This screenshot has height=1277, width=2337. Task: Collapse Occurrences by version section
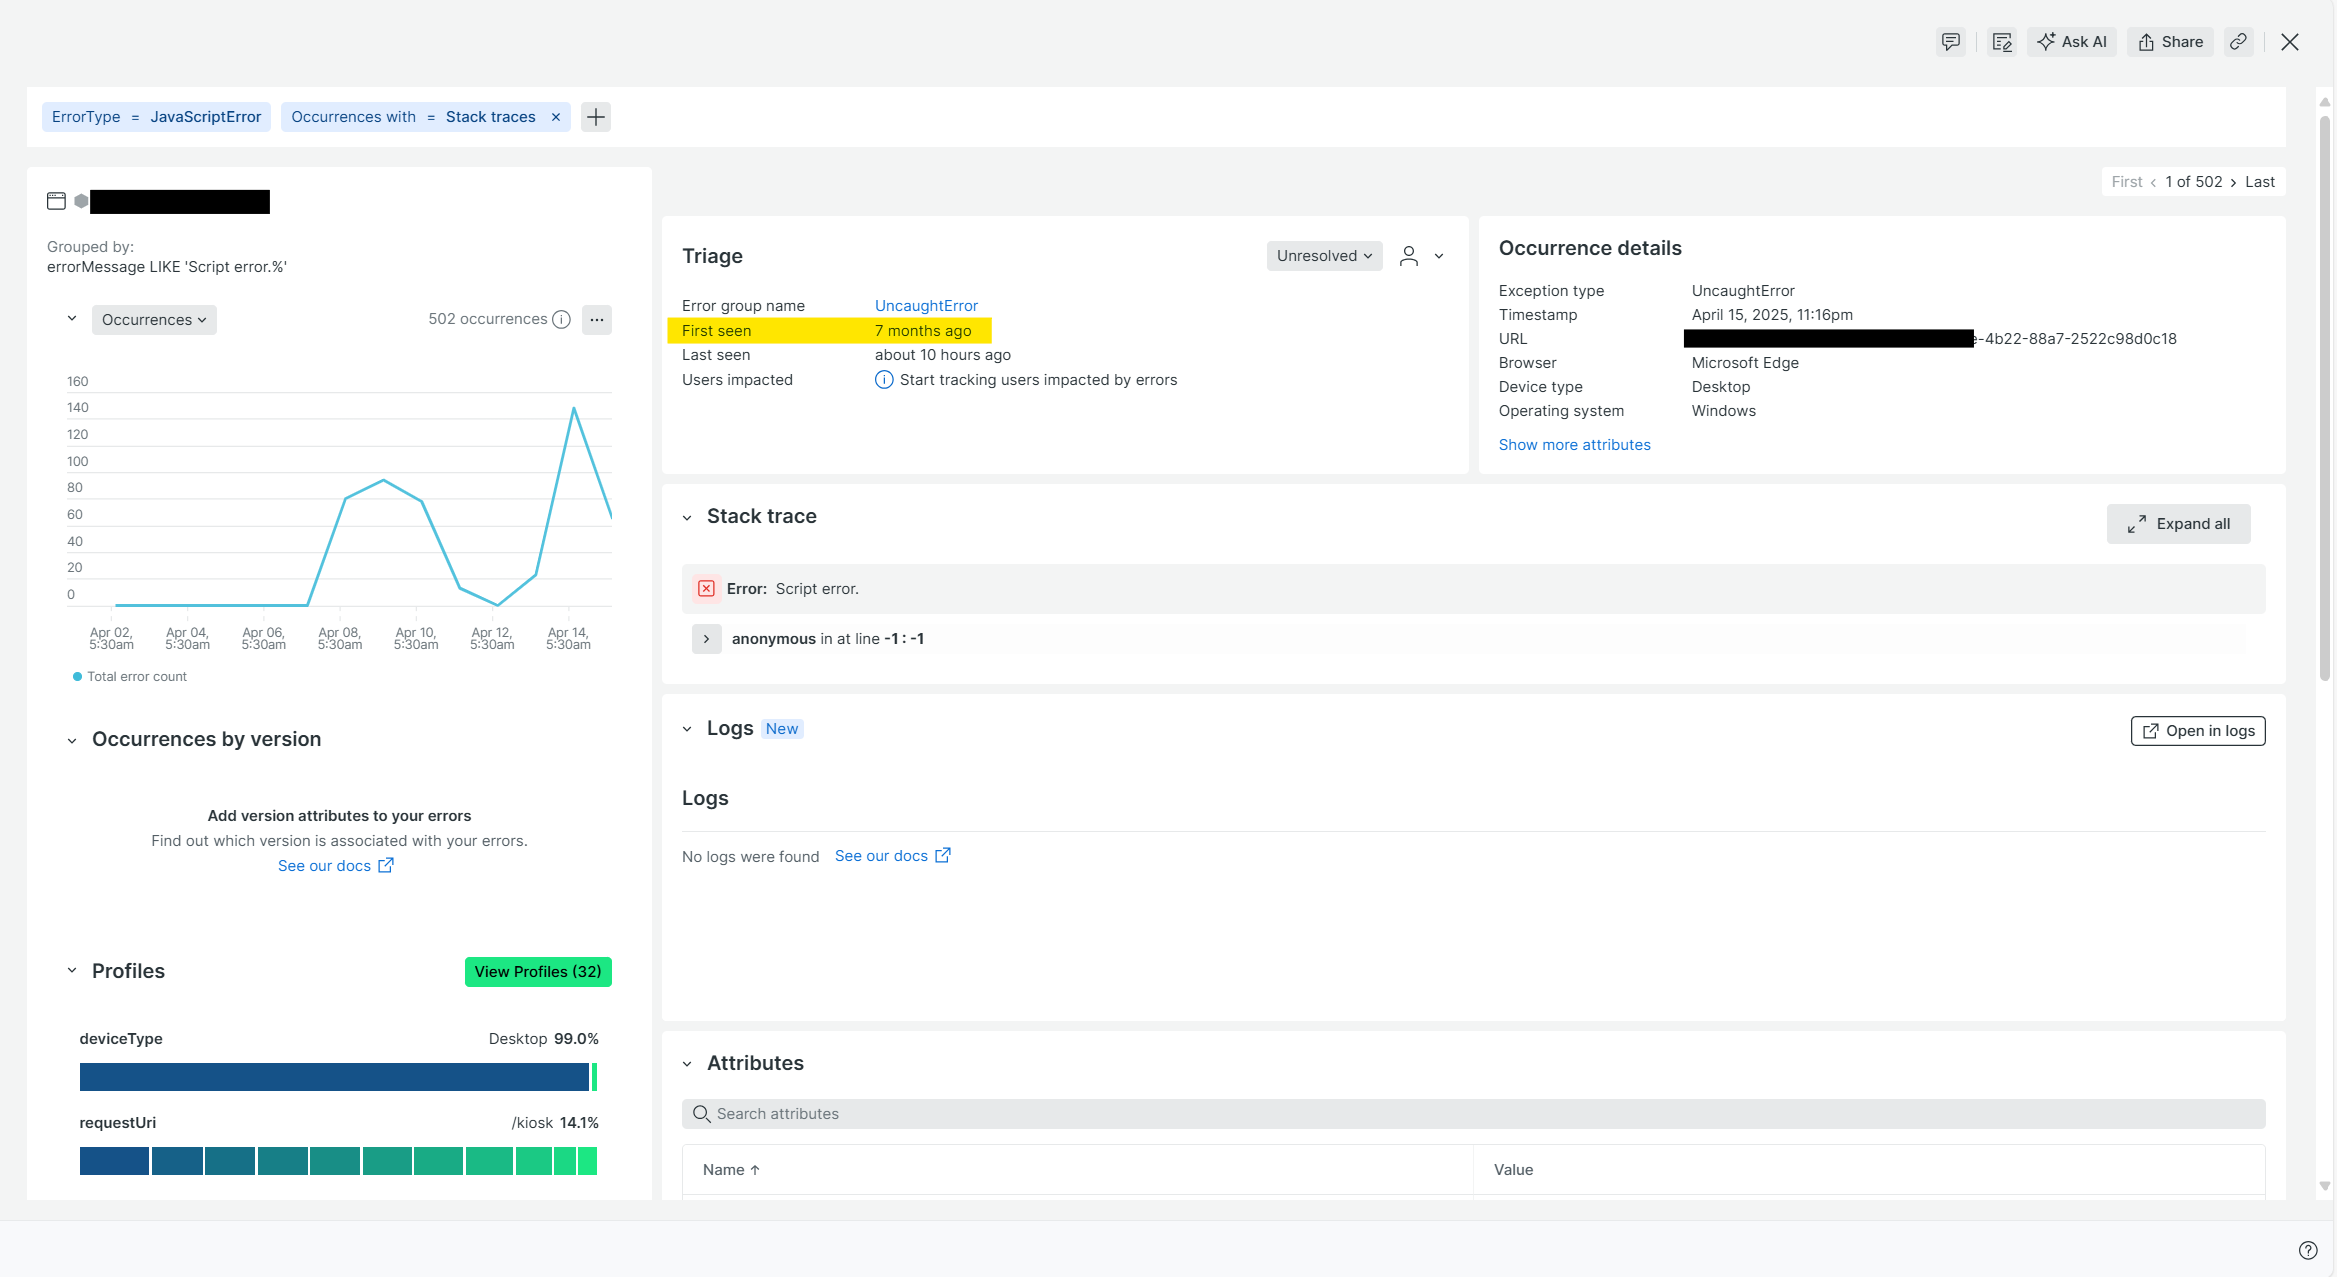[72, 741]
